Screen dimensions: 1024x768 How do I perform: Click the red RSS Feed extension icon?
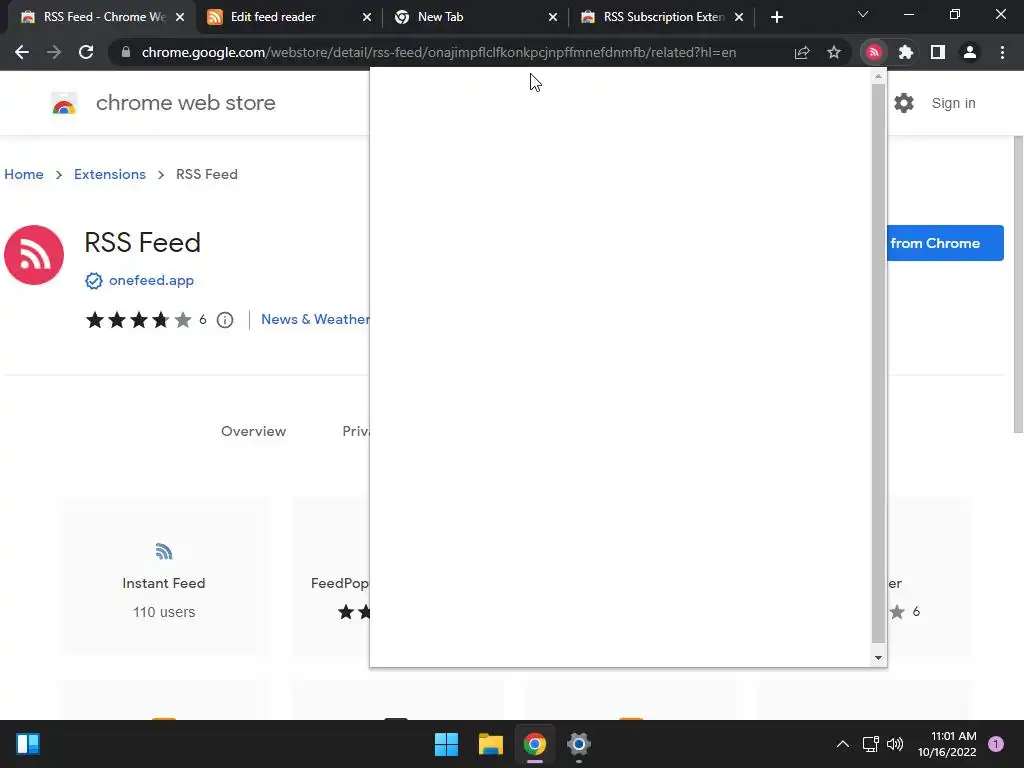(x=874, y=52)
